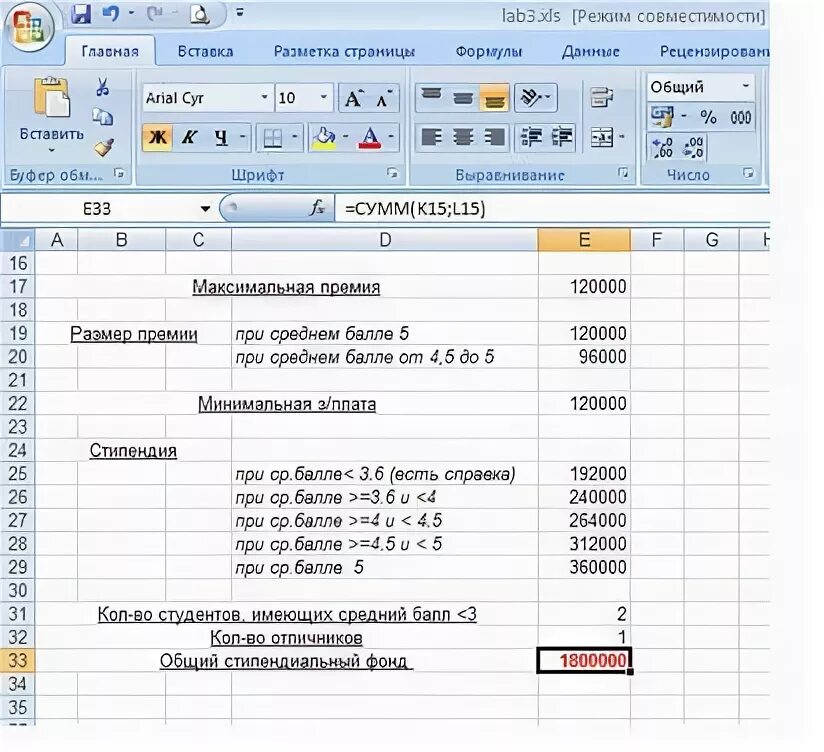
Task: Open underline style dropdown arrow
Action: [243, 137]
